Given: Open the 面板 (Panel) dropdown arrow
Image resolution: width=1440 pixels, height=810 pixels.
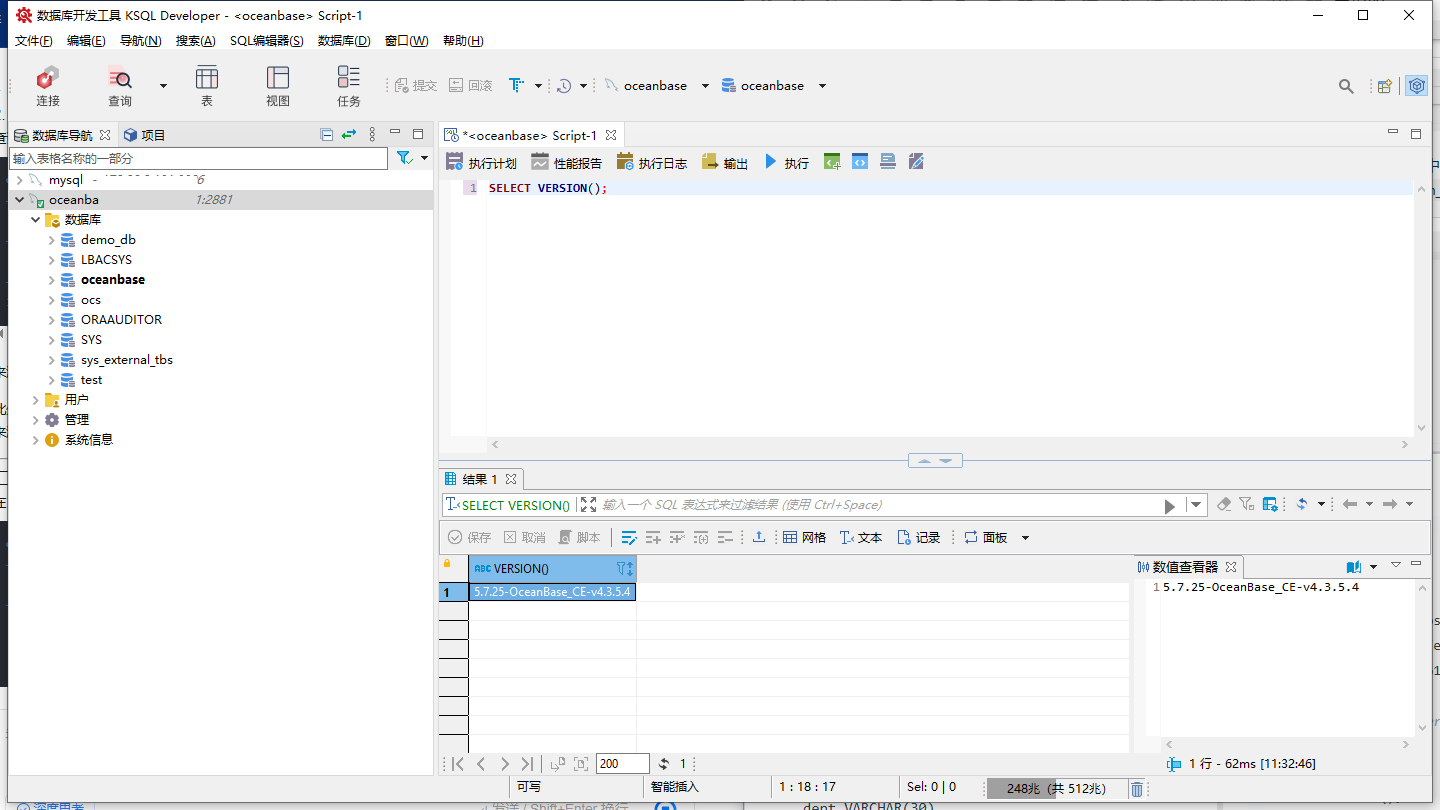Looking at the screenshot, I should [1025, 538].
